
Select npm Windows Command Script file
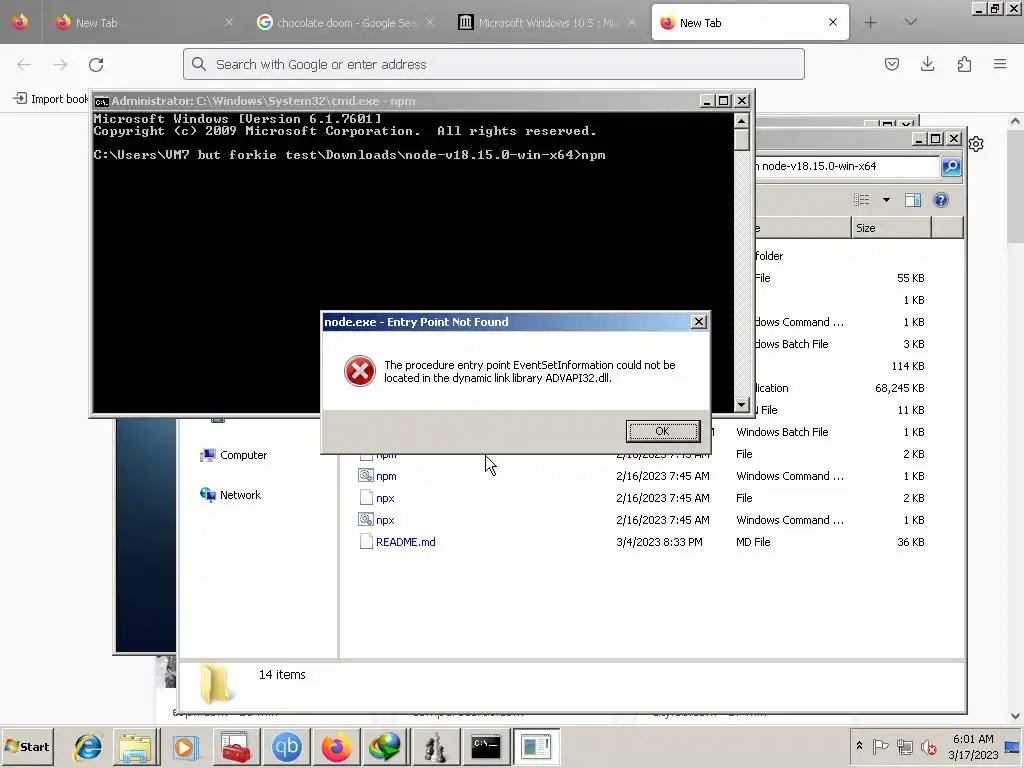point(386,476)
